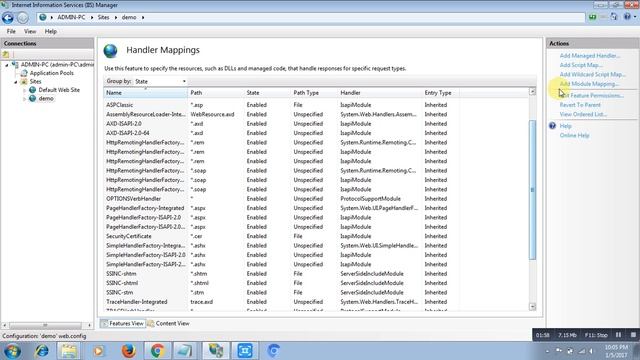Open media player from taskbar

[x=98, y=351]
